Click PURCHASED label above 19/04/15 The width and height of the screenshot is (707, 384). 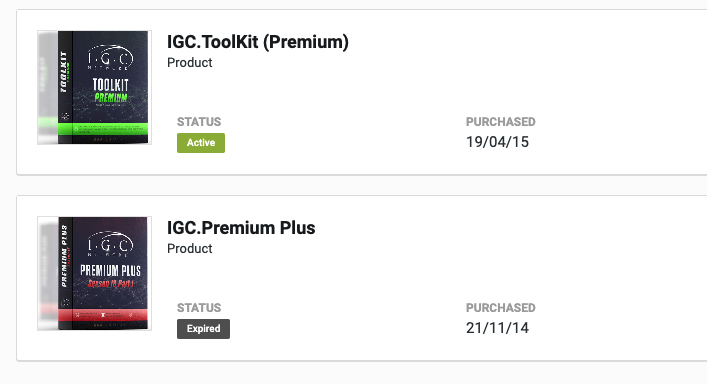coord(500,122)
